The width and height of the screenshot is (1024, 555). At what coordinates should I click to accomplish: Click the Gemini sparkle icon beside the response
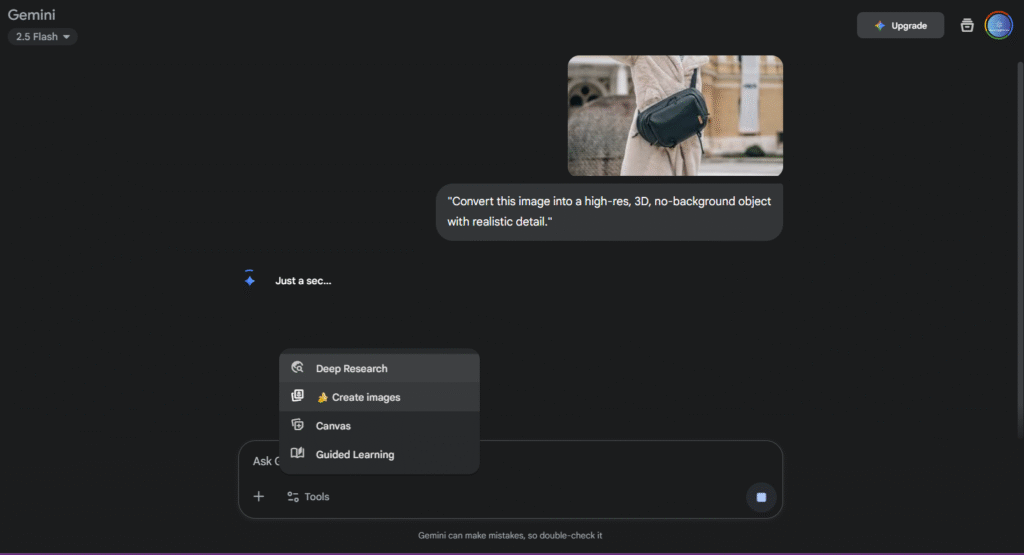(250, 280)
